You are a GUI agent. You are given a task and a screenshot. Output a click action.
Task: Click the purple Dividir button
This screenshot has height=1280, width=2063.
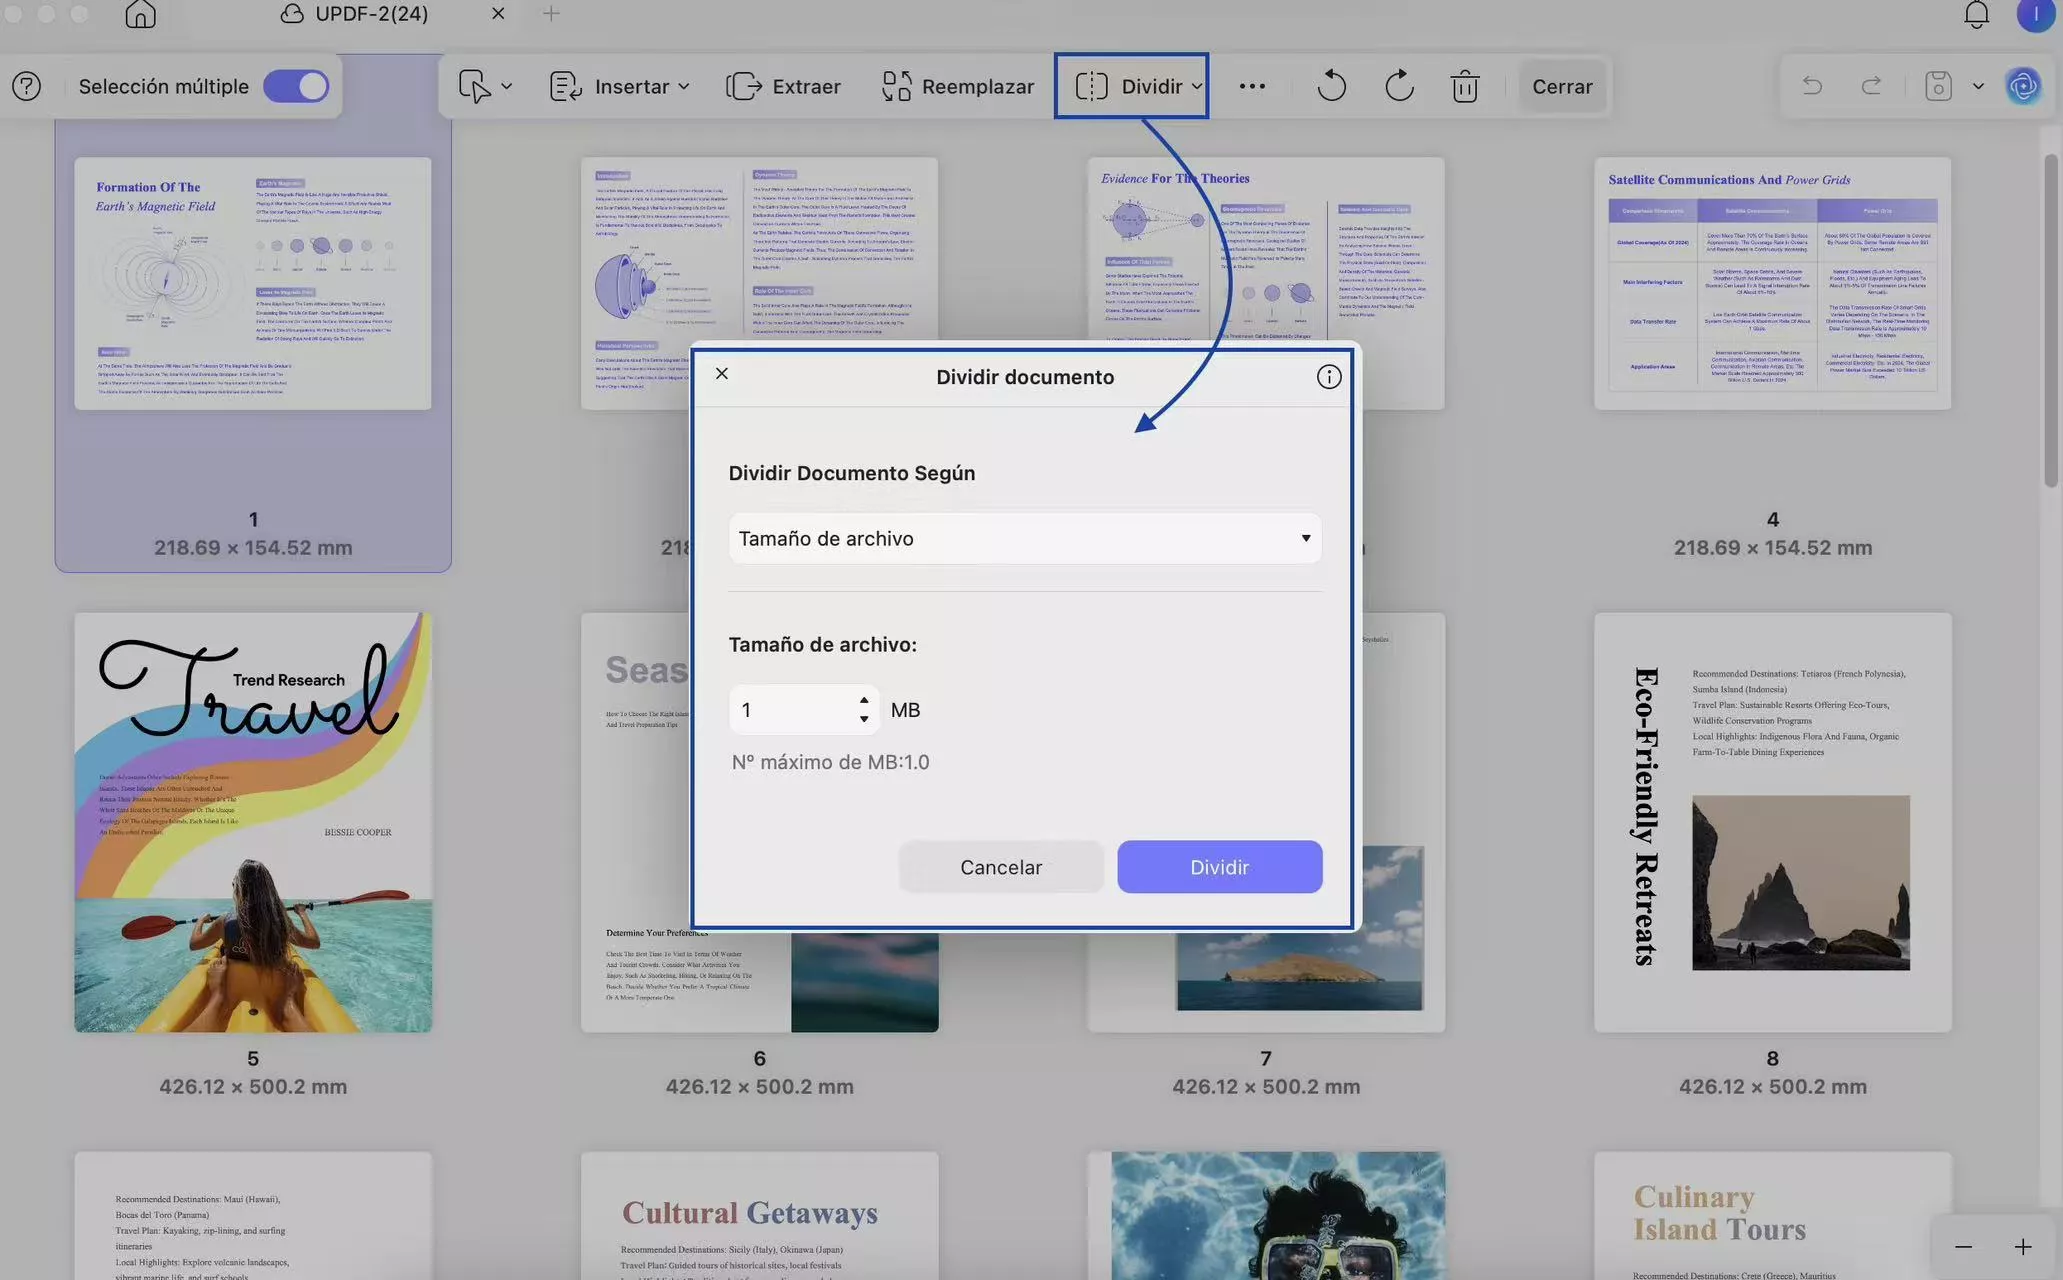[1219, 867]
